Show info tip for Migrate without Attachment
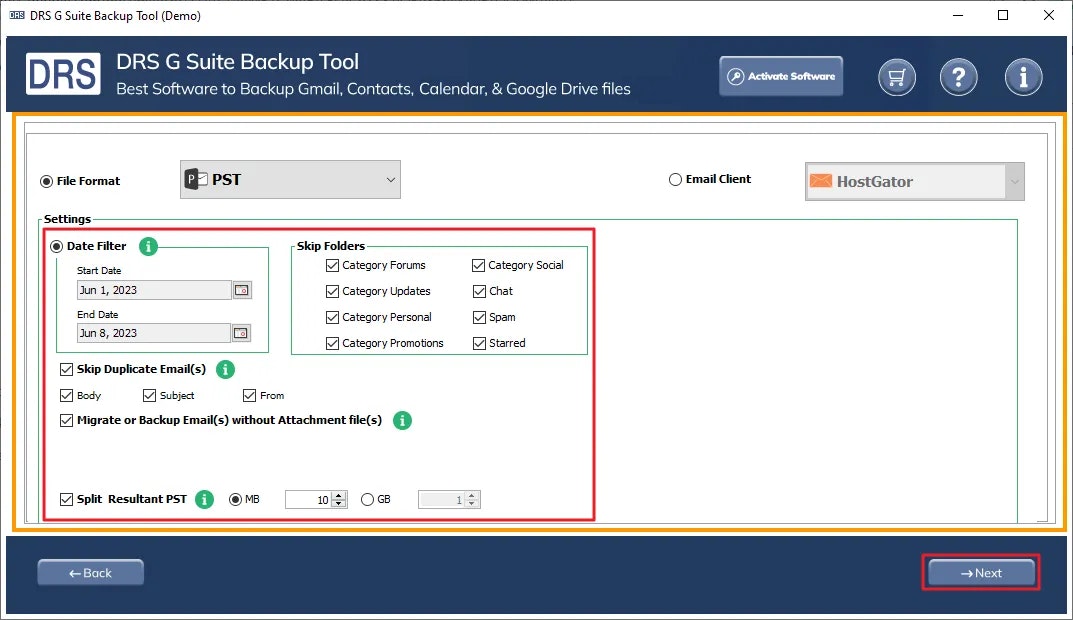Screen dimensions: 1073x620 coord(402,420)
